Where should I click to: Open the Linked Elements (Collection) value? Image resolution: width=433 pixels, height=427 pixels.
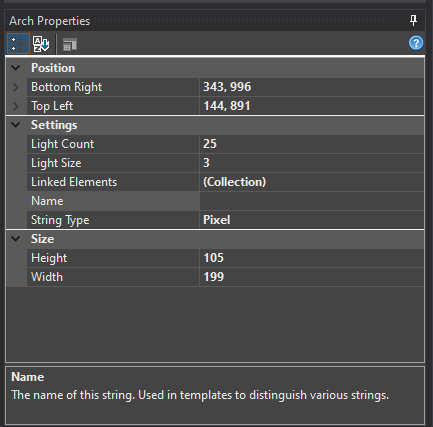pos(312,182)
